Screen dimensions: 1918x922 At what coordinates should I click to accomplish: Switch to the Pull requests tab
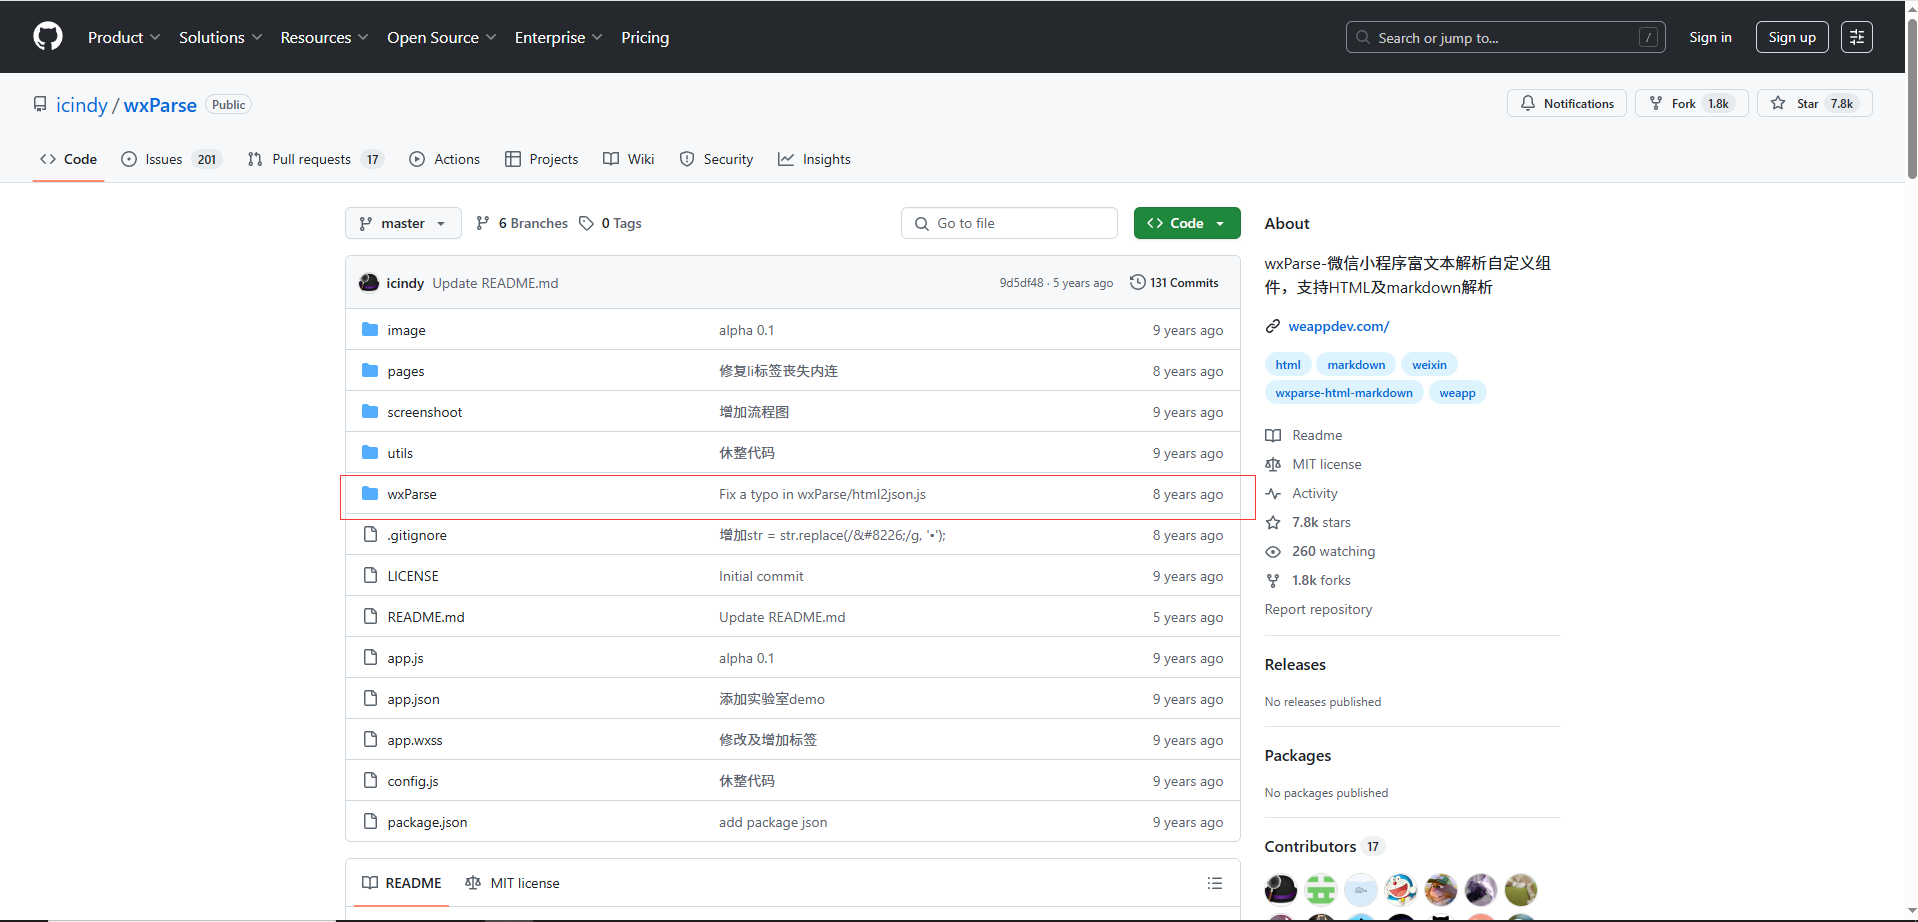(x=315, y=159)
